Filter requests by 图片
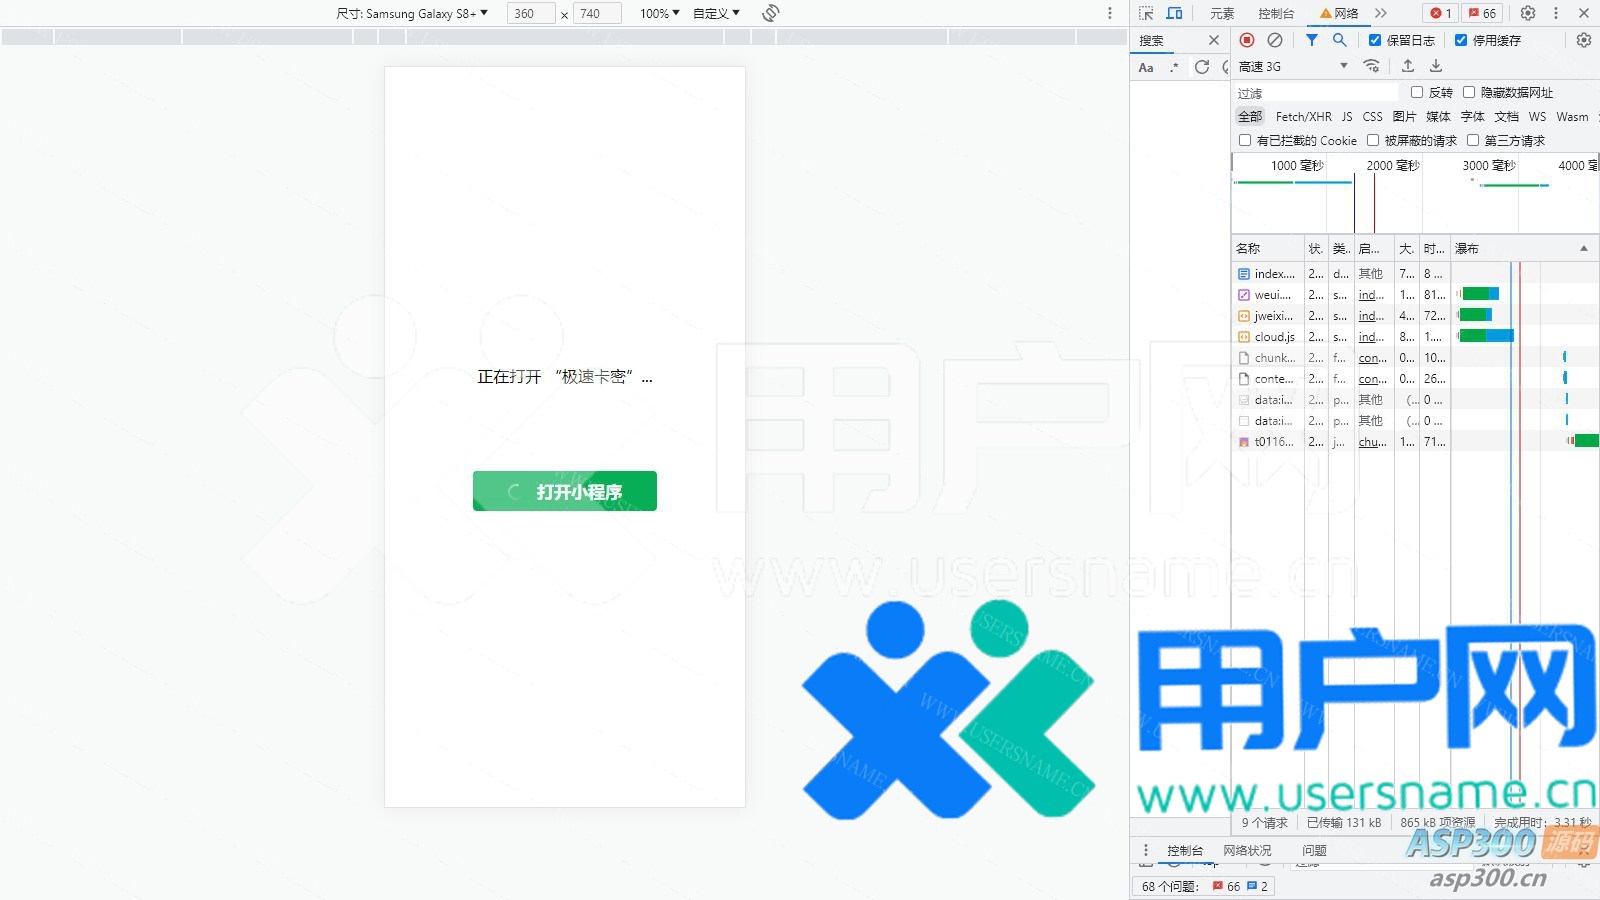 [1404, 116]
